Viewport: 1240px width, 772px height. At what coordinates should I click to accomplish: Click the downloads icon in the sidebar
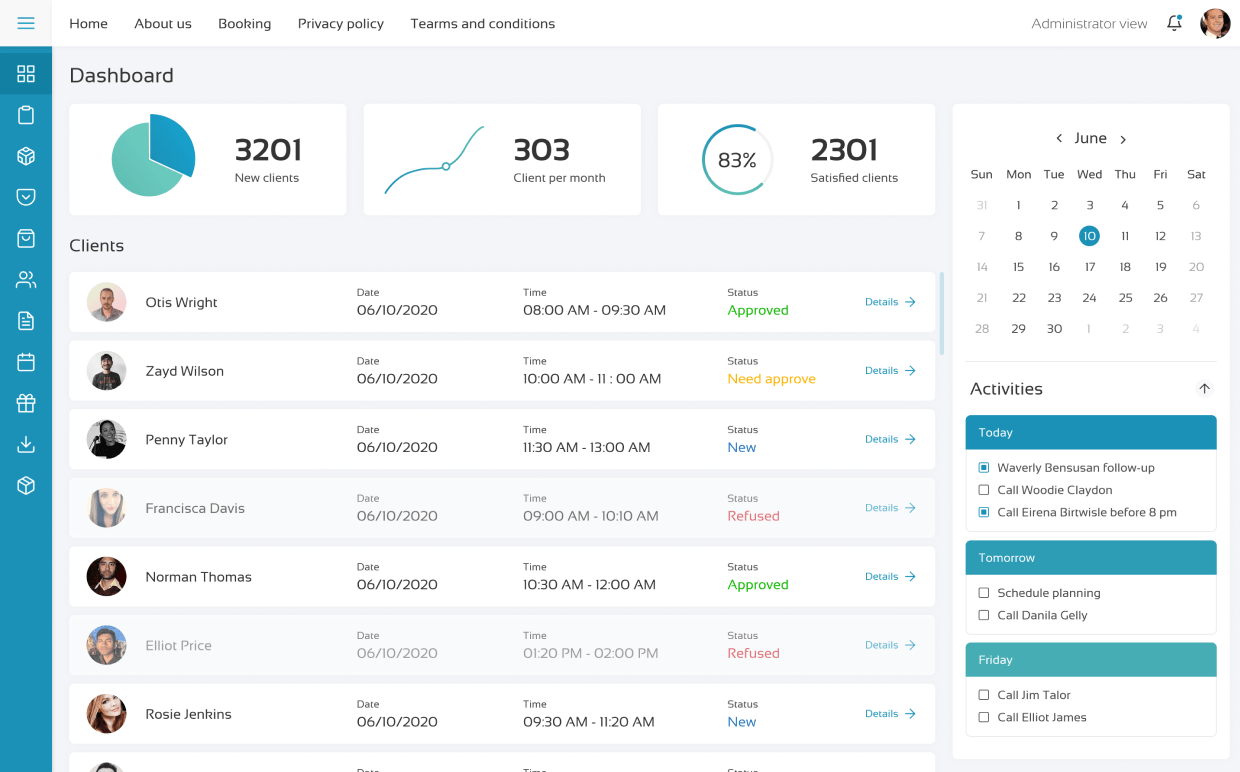[25, 443]
